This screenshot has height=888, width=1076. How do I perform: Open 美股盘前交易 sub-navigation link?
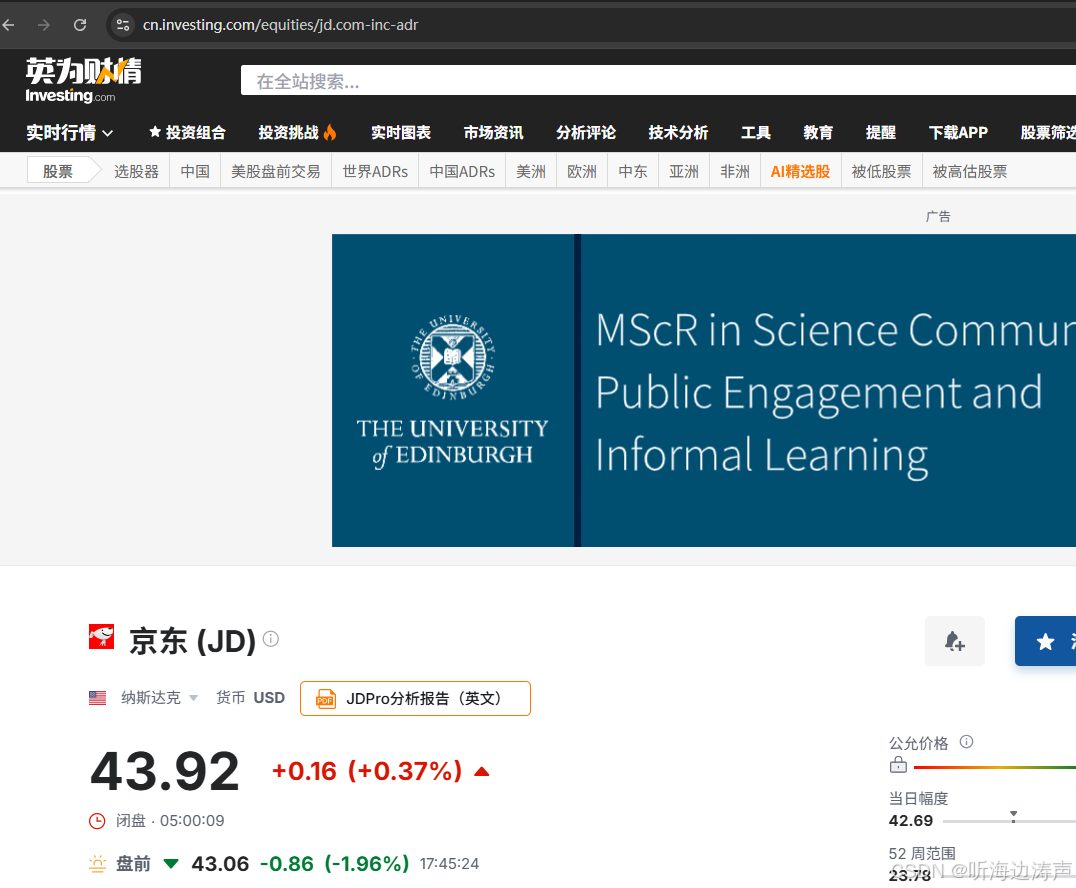coord(276,172)
